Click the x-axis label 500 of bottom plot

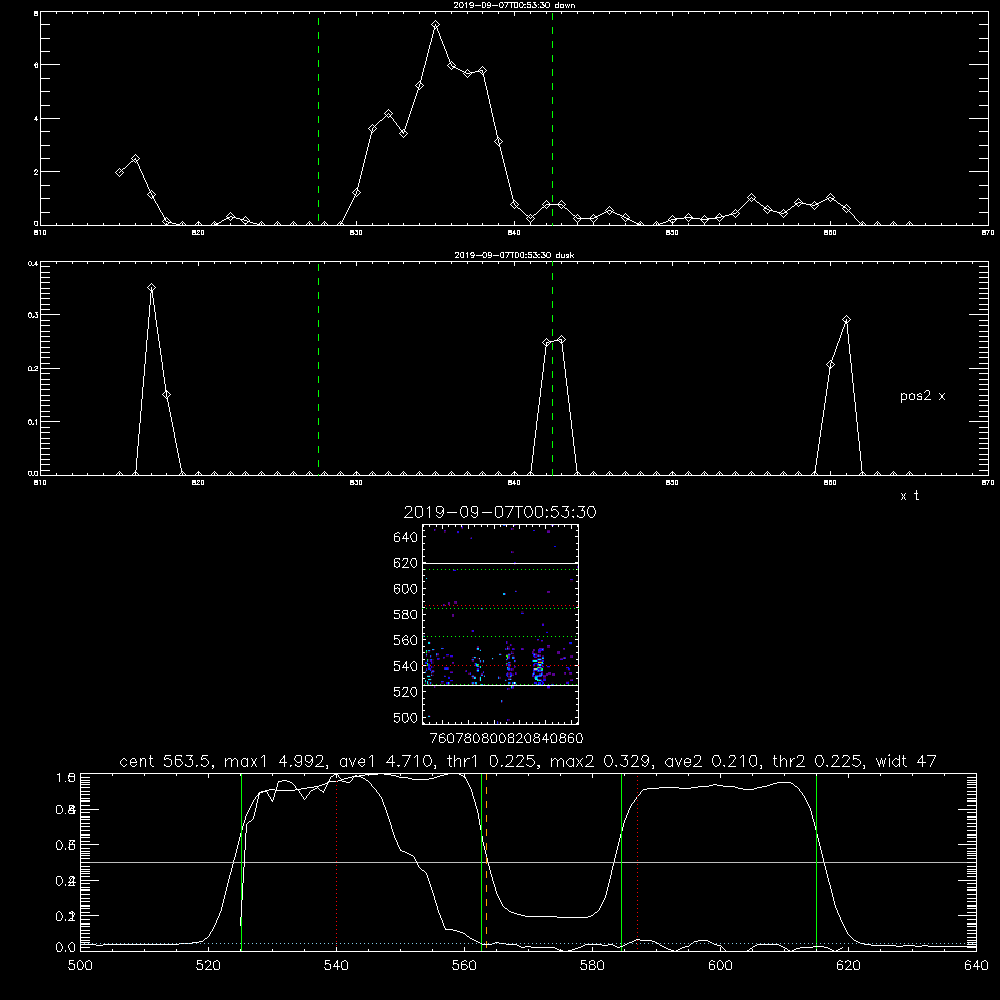pos(80,966)
